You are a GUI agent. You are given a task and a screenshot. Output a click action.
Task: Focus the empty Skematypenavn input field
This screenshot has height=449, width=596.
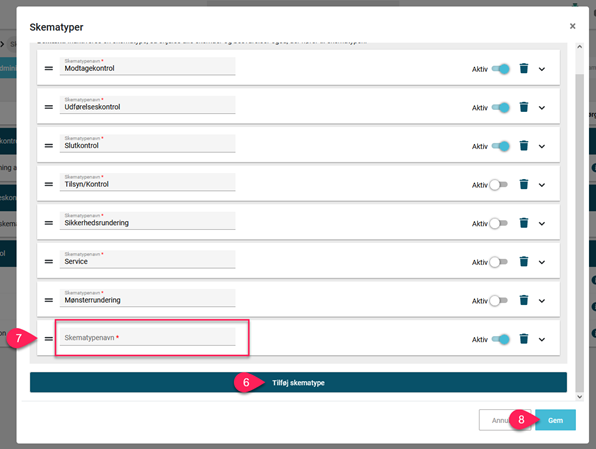pos(147,337)
